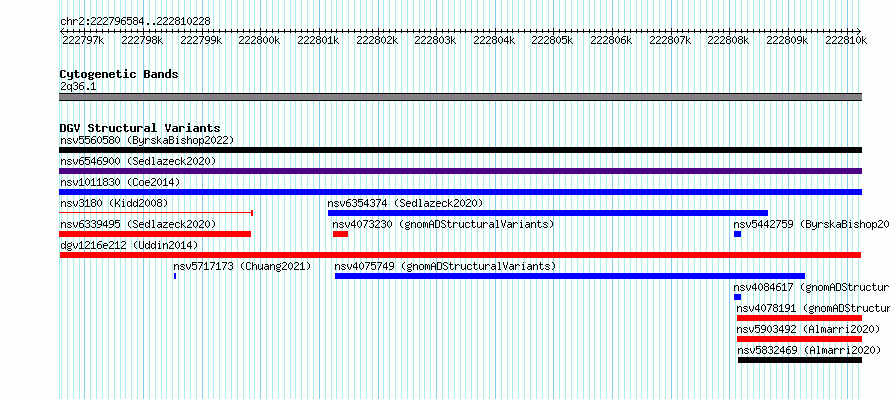Select the small blue nsv5442759 block

pyautogui.click(x=737, y=234)
